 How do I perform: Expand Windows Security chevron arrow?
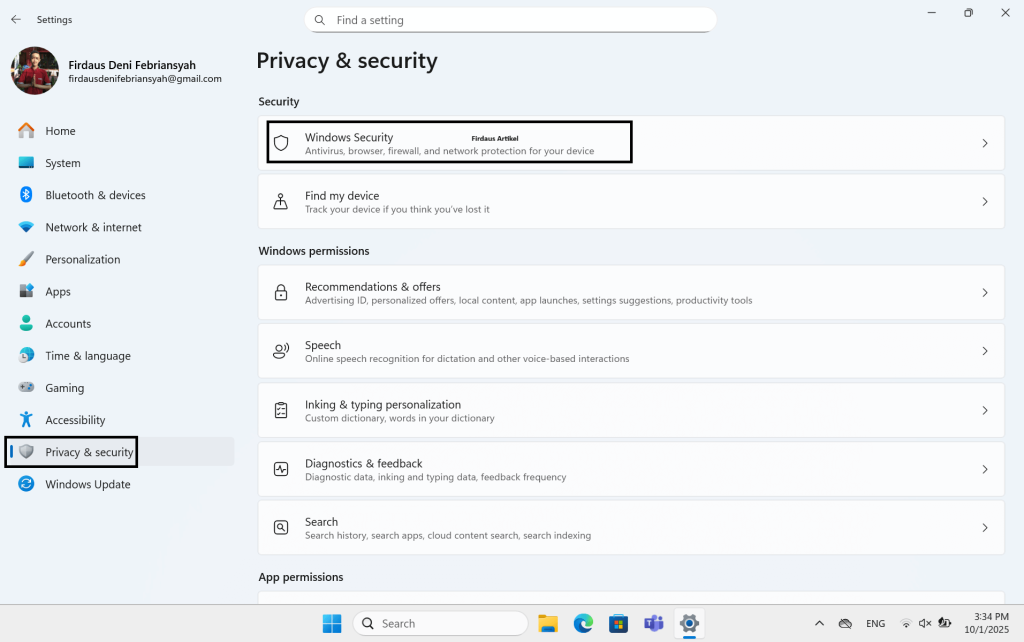[x=984, y=144]
